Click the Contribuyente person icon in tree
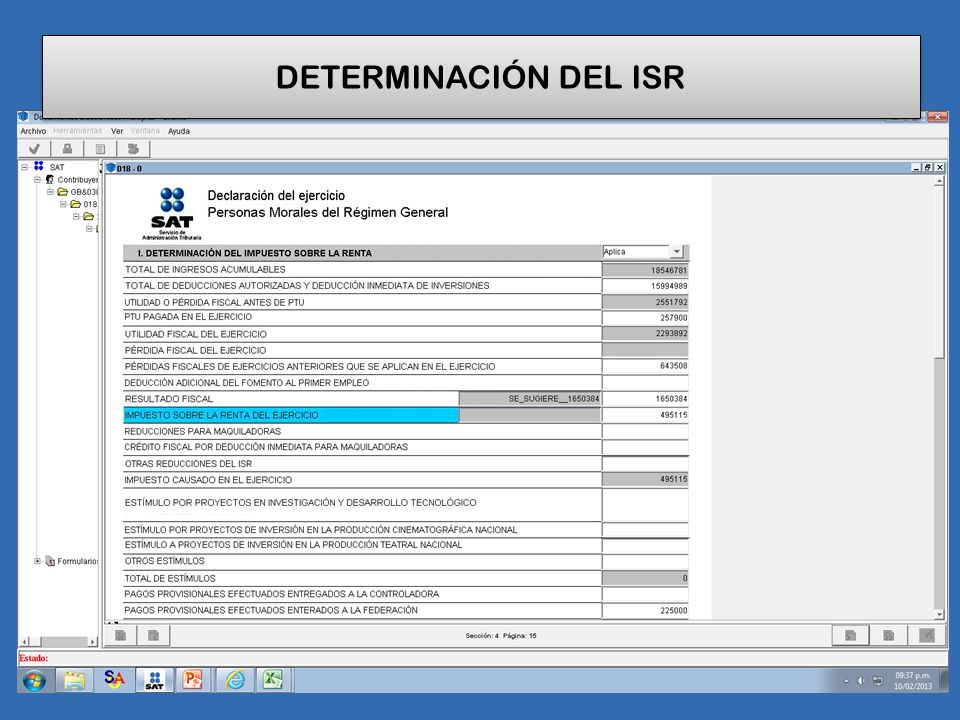960x720 pixels. [x=50, y=179]
